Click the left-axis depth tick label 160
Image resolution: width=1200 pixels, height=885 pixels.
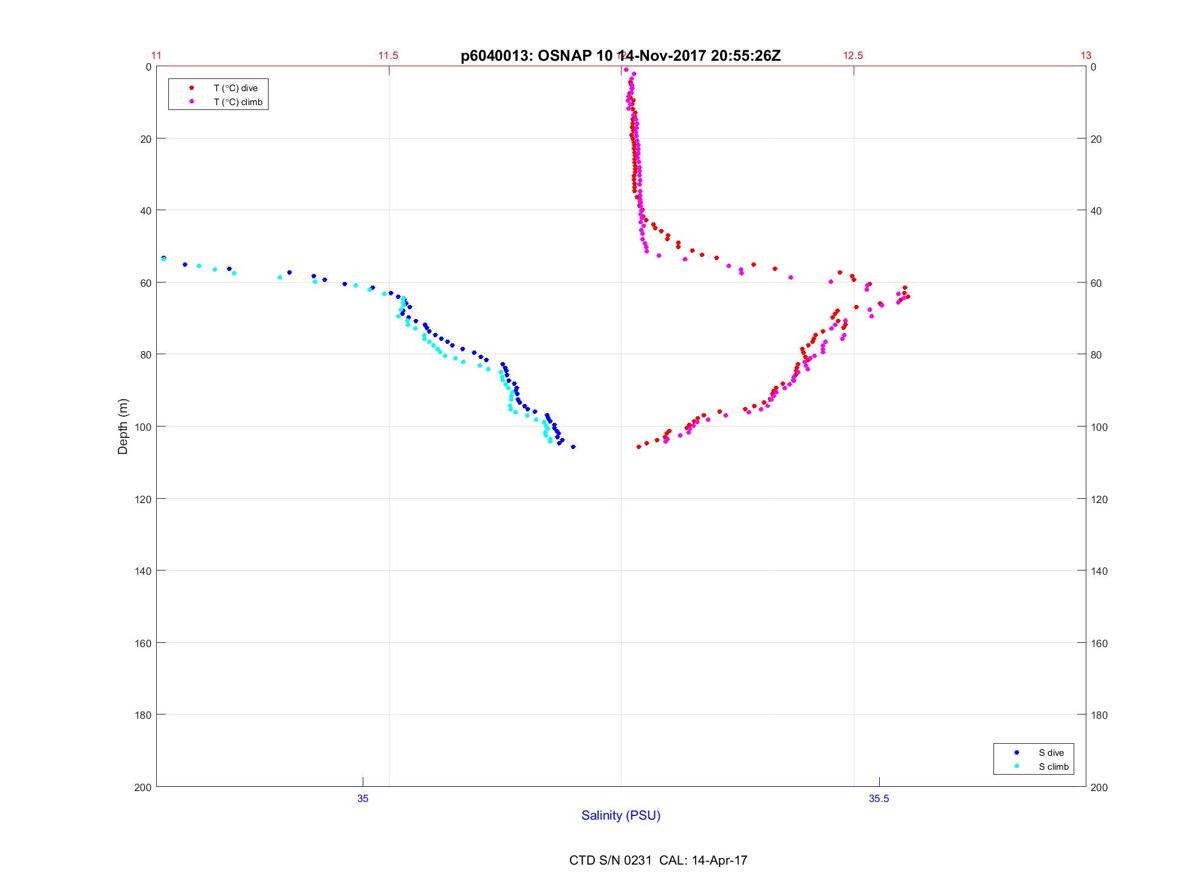(142, 643)
